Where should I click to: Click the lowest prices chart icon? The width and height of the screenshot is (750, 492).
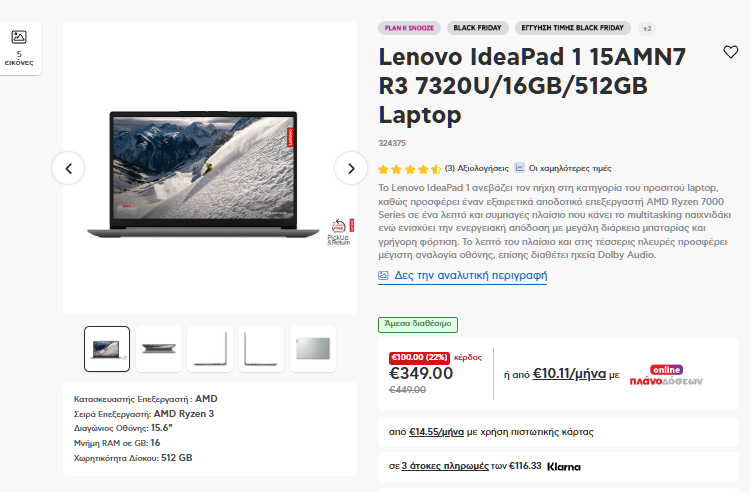(519, 168)
